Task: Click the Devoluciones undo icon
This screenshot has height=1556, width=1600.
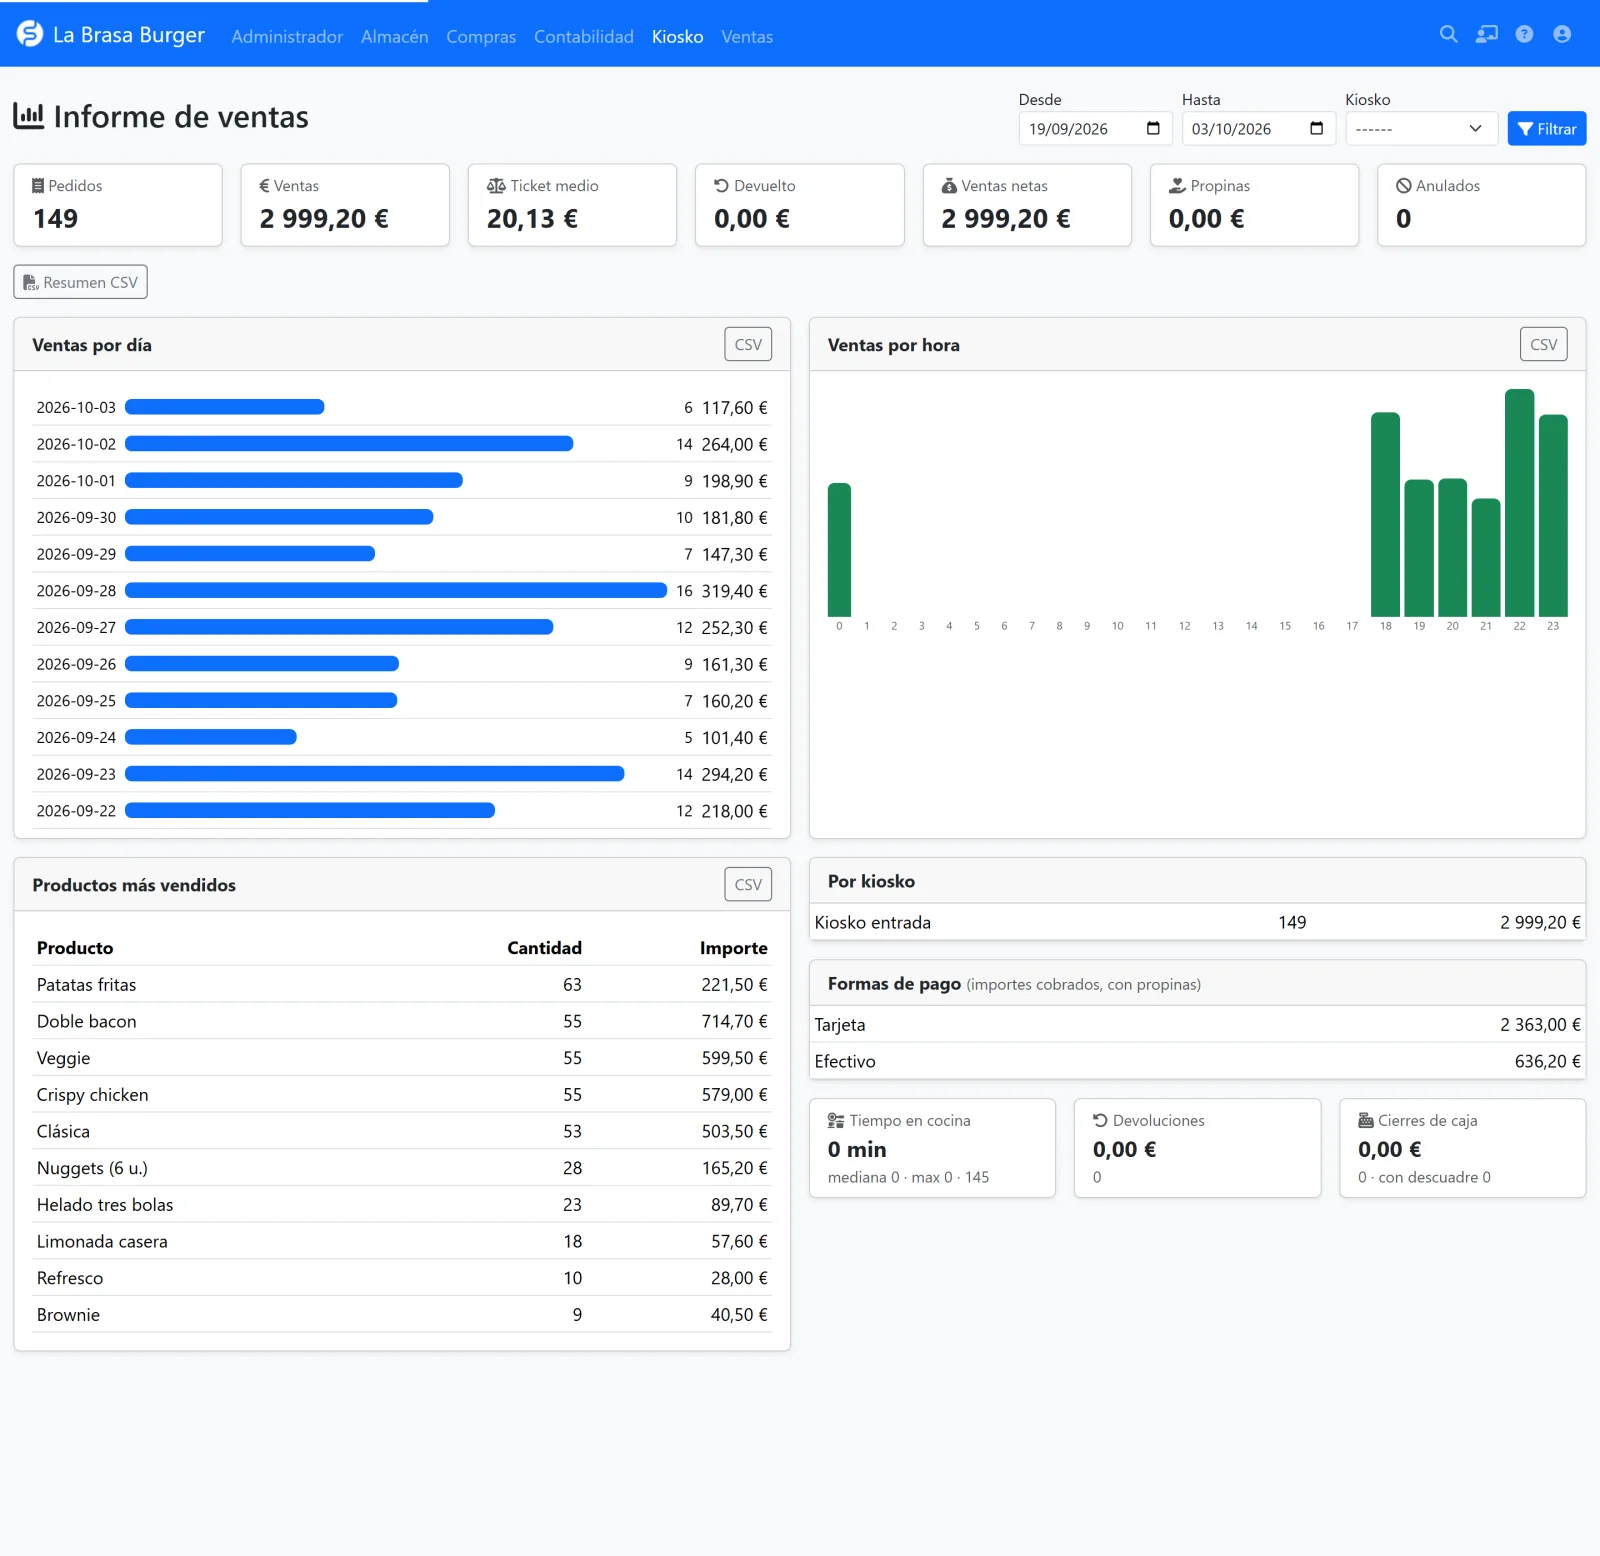Action: click(x=1100, y=1121)
